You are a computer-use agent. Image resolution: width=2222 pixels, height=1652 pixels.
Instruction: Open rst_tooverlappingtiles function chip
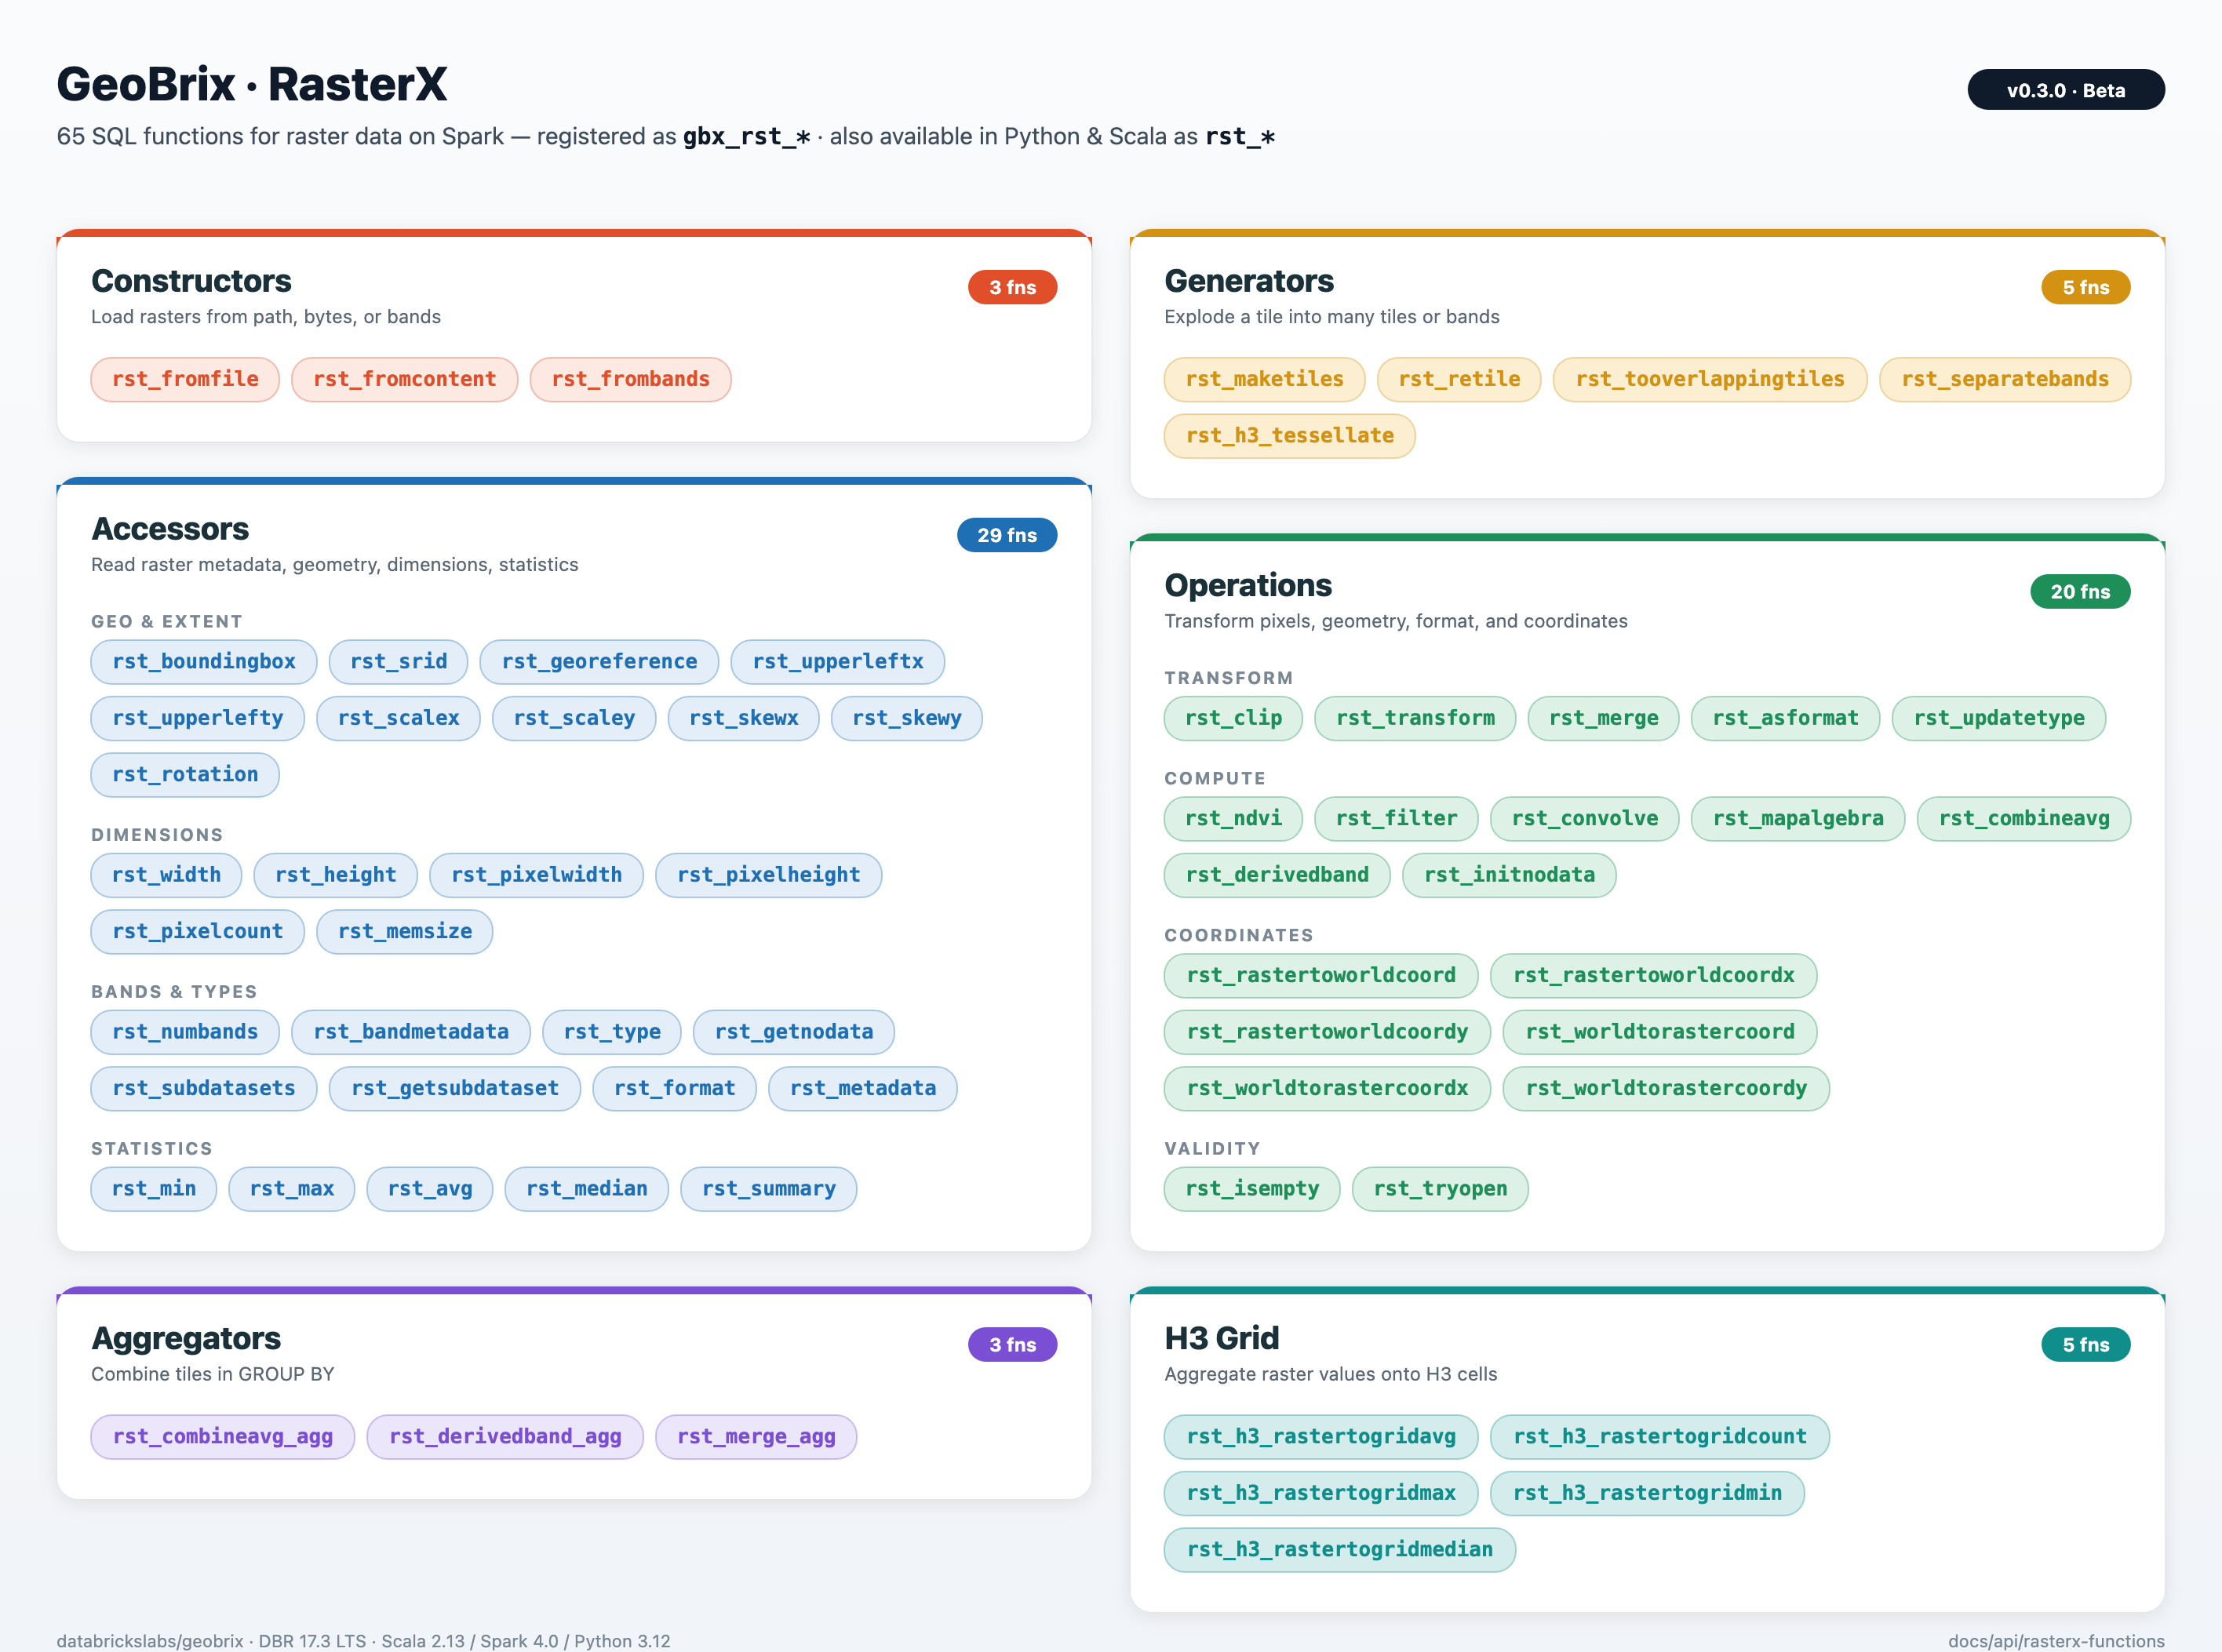[x=1710, y=379]
